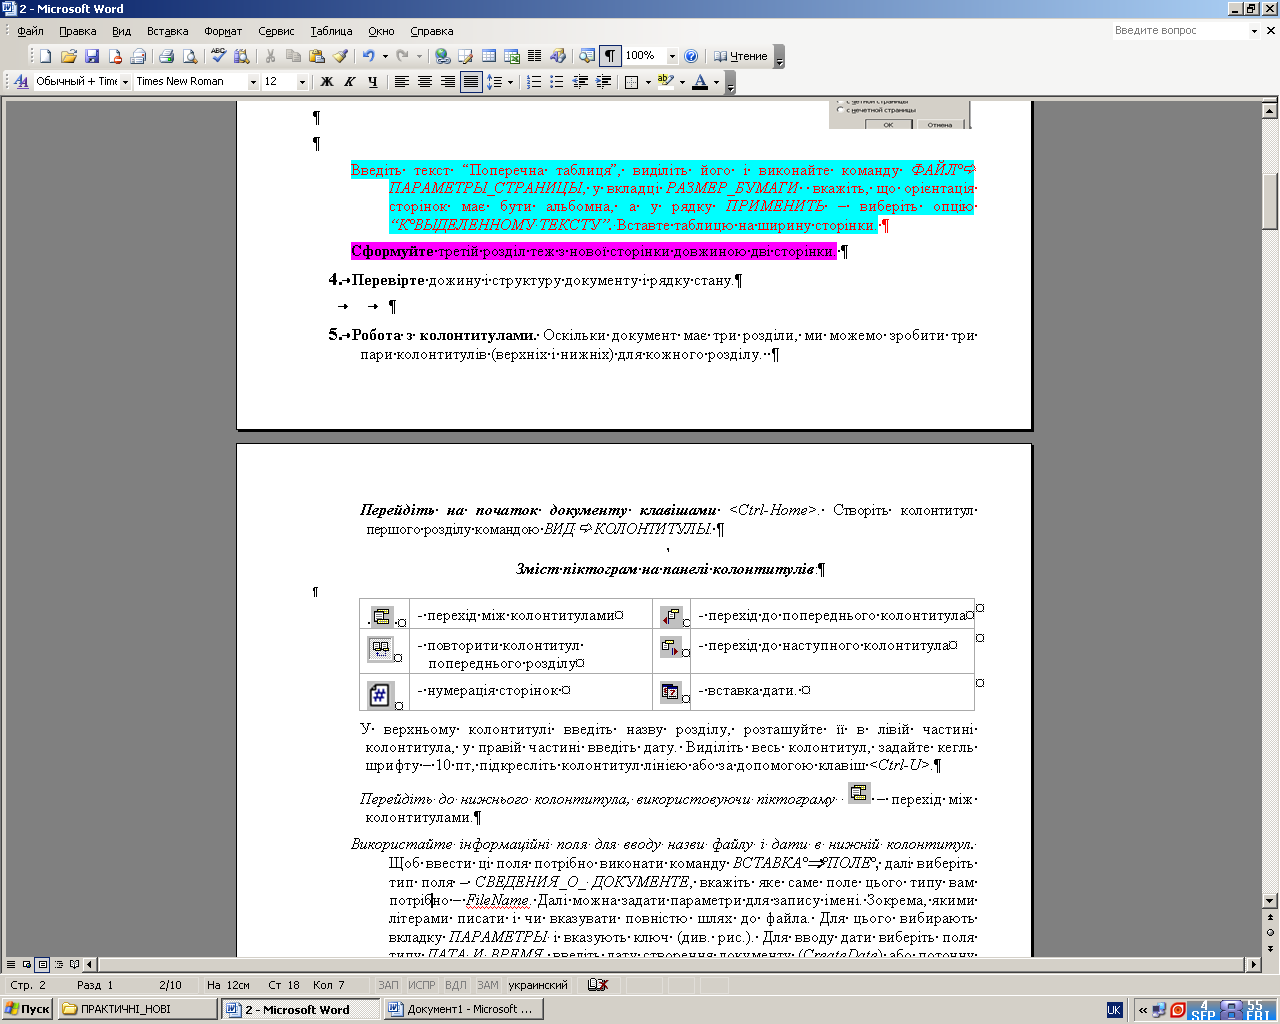This screenshot has width=1280, height=1024.
Task: Toggle ЗАМ overtype mode in status bar
Action: (488, 985)
